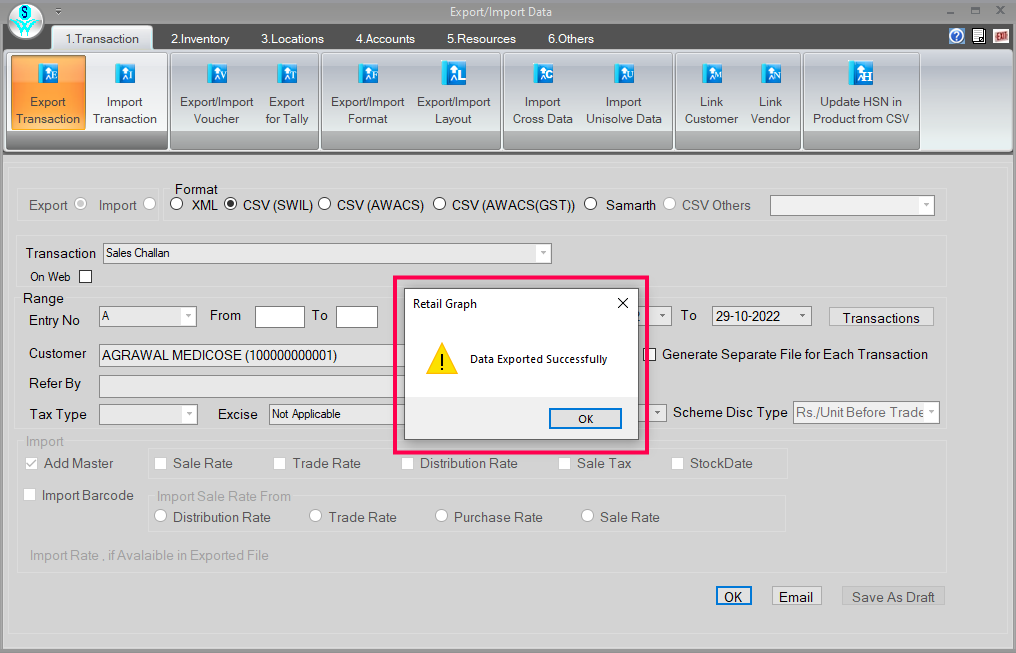This screenshot has height=653, width=1016.
Task: Toggle the Add Master checkbox
Action: (31, 463)
